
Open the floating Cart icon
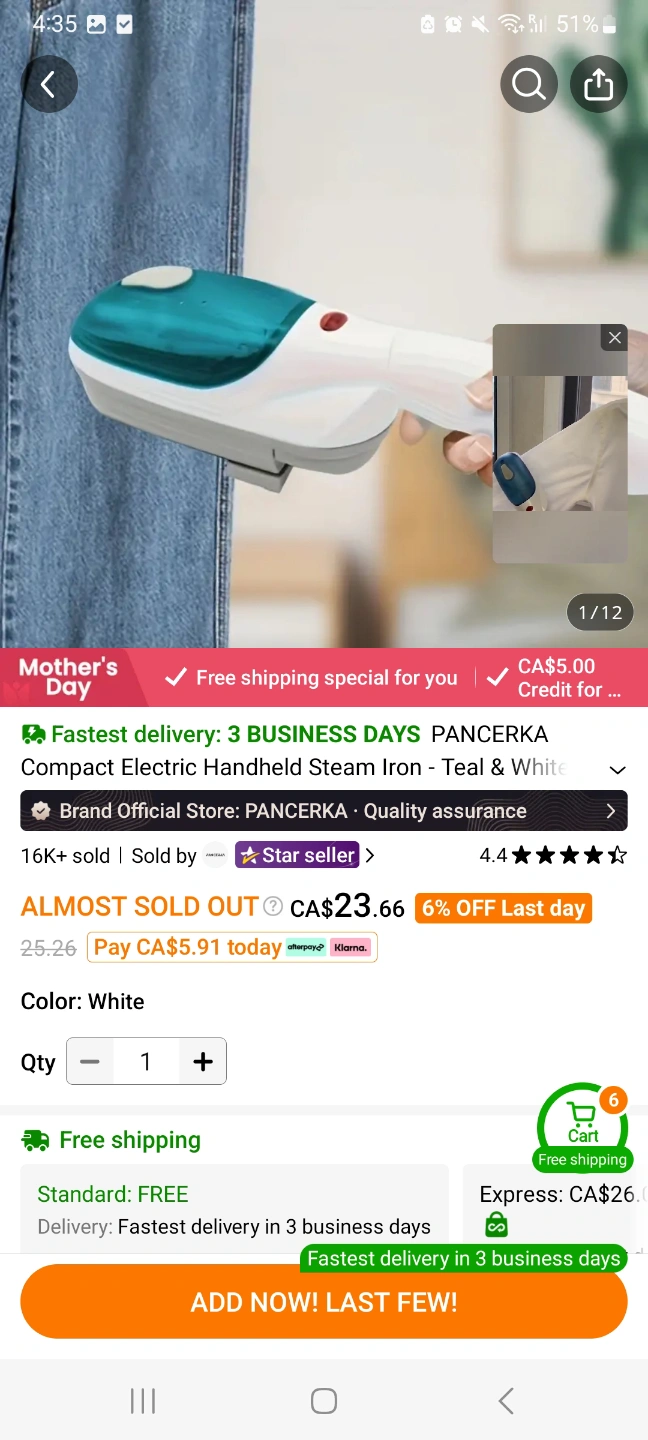(x=583, y=1126)
